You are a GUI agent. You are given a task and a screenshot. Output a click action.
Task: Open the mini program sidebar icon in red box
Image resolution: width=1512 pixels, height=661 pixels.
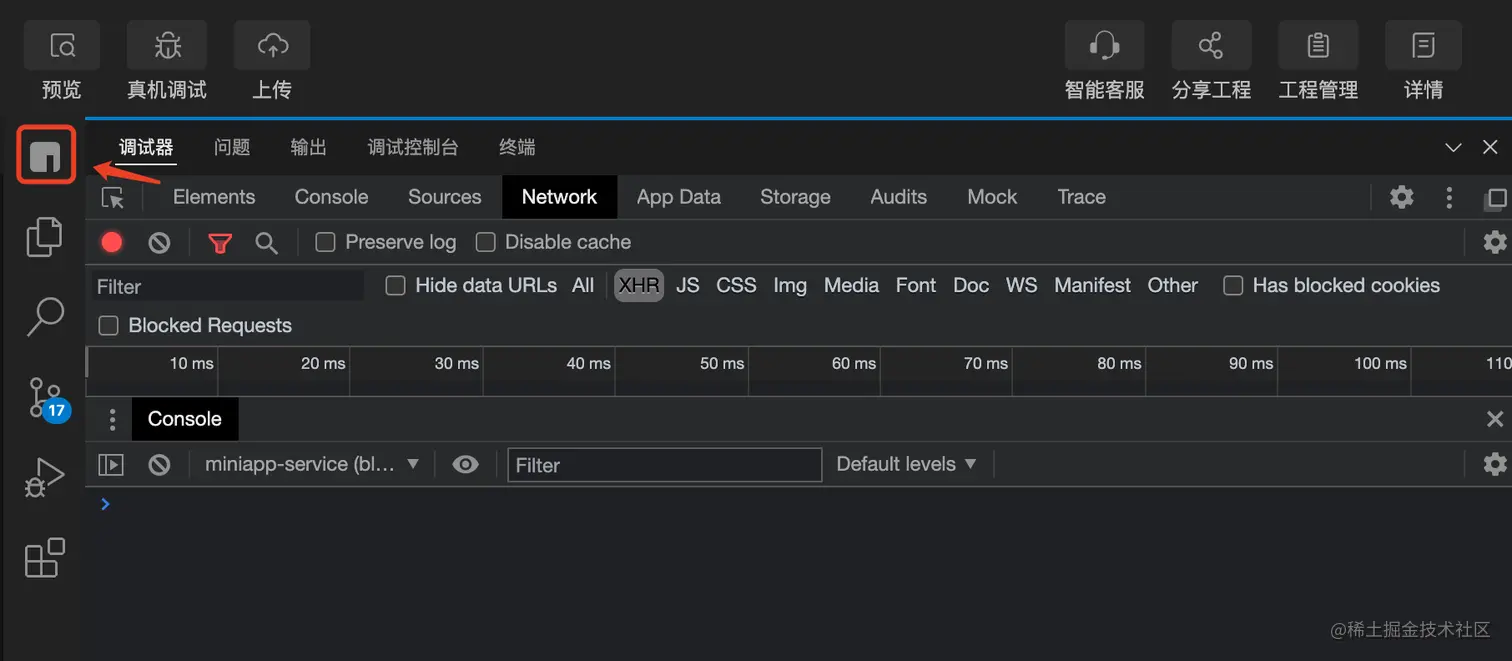(46, 155)
